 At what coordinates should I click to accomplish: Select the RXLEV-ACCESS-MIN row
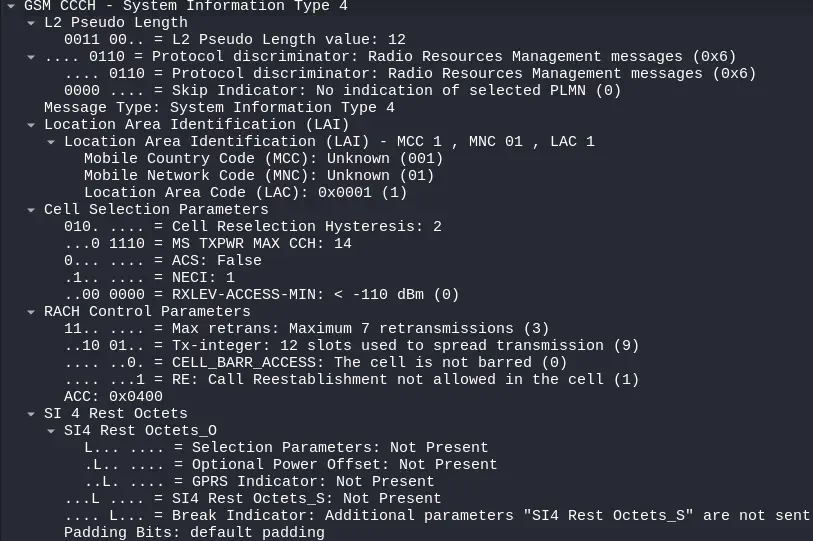260,294
